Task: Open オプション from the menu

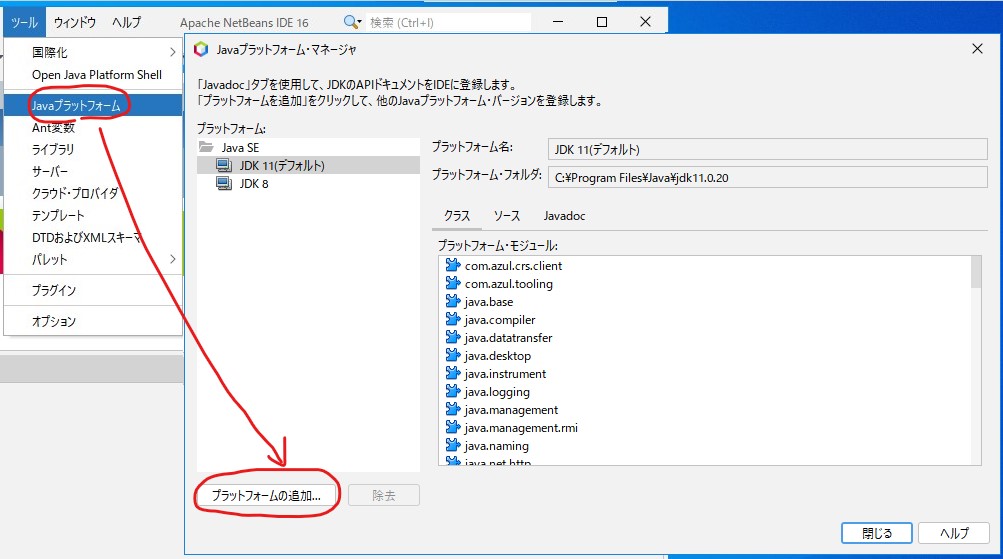Action: point(93,321)
